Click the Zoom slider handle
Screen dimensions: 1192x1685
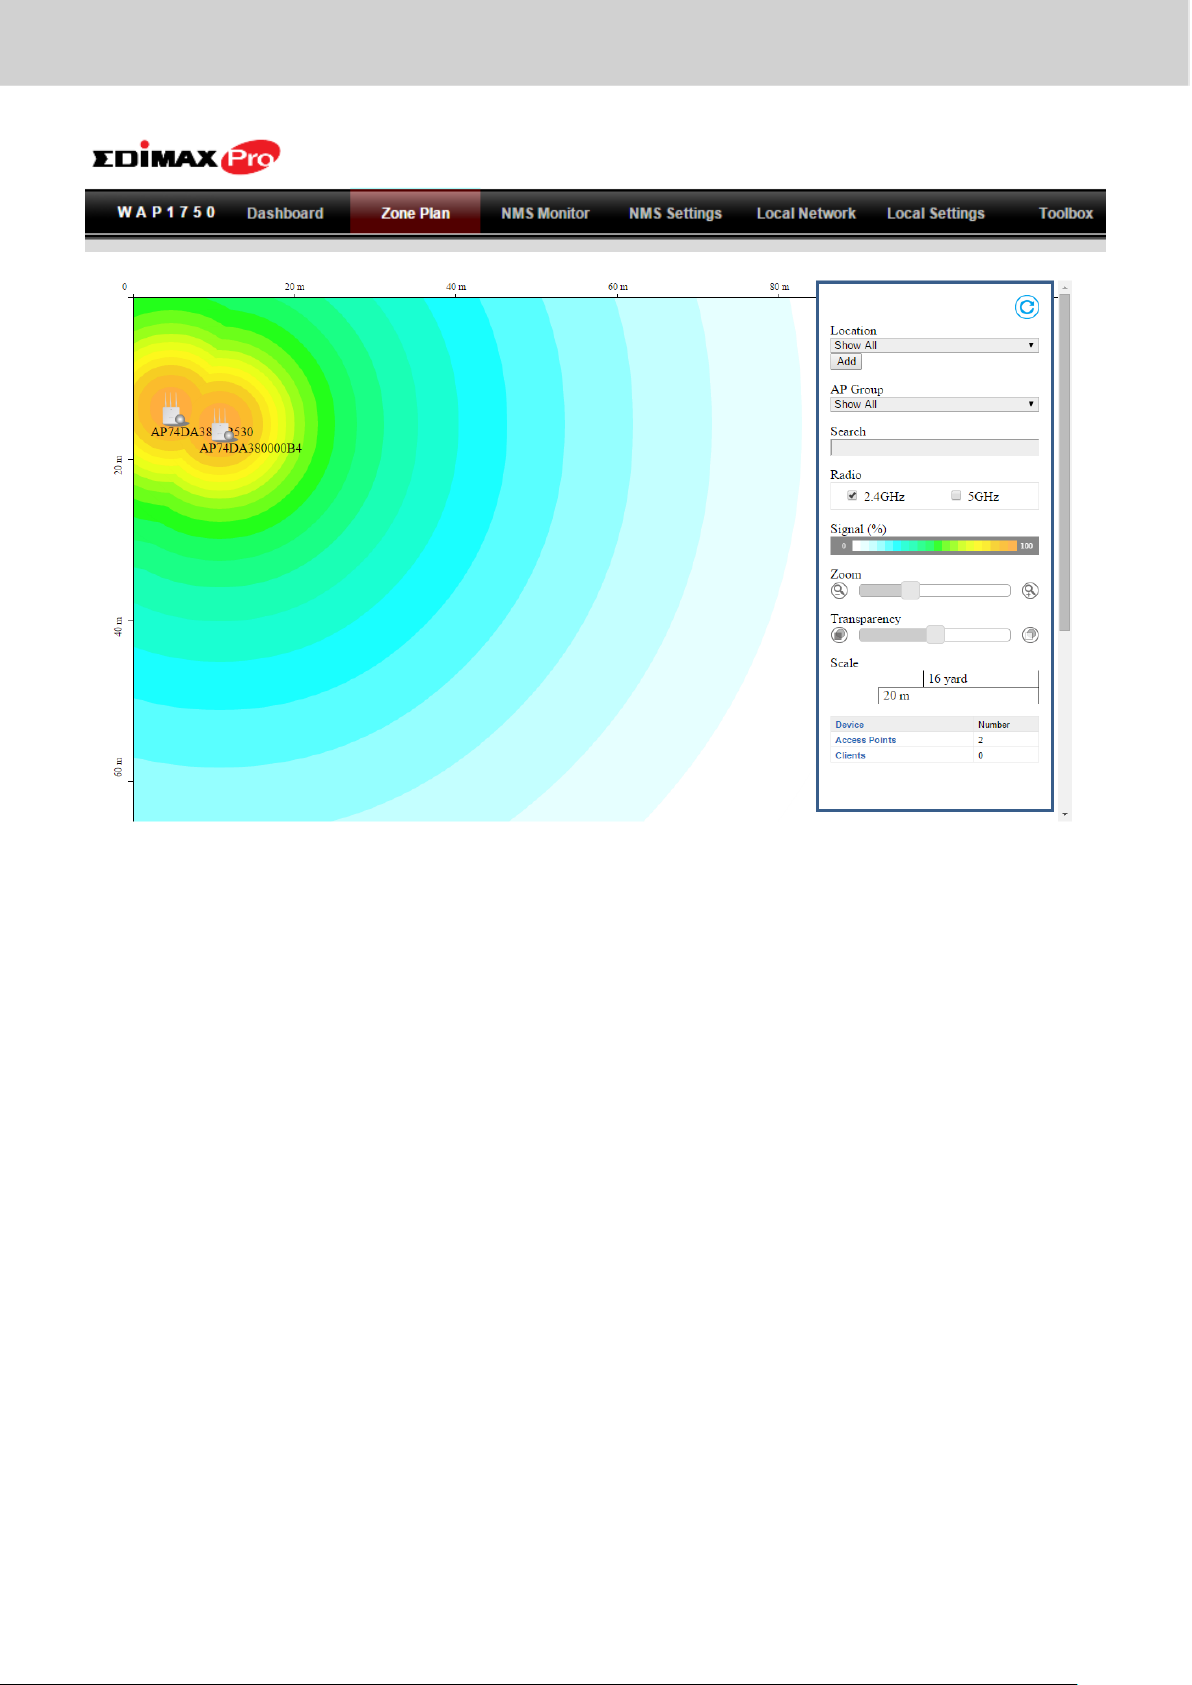(x=910, y=590)
